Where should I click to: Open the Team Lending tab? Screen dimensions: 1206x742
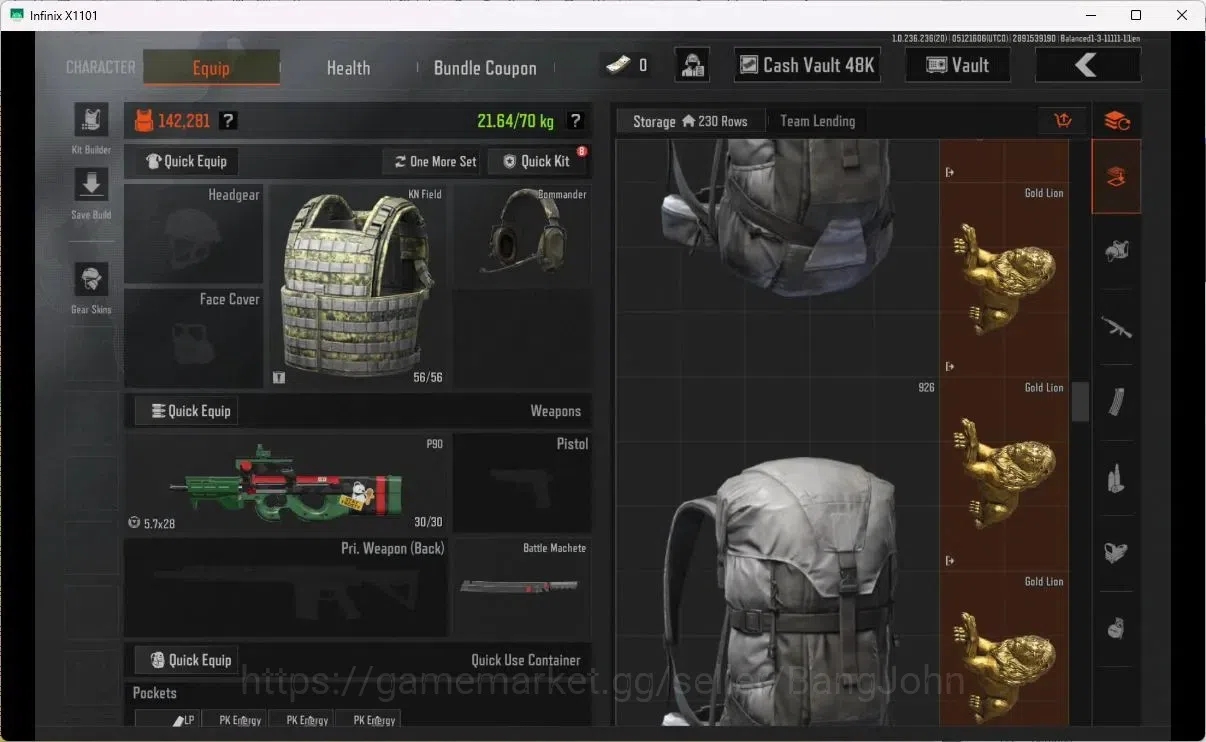click(817, 121)
